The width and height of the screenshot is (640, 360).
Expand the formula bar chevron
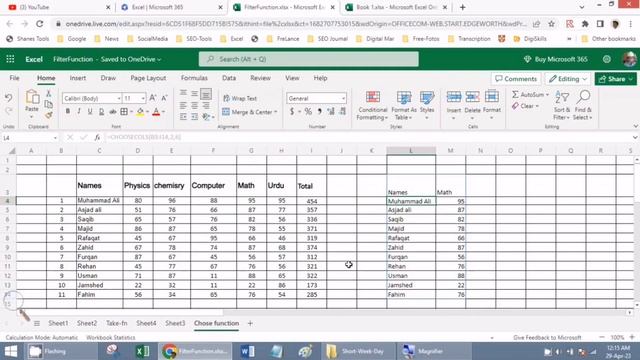click(635, 138)
